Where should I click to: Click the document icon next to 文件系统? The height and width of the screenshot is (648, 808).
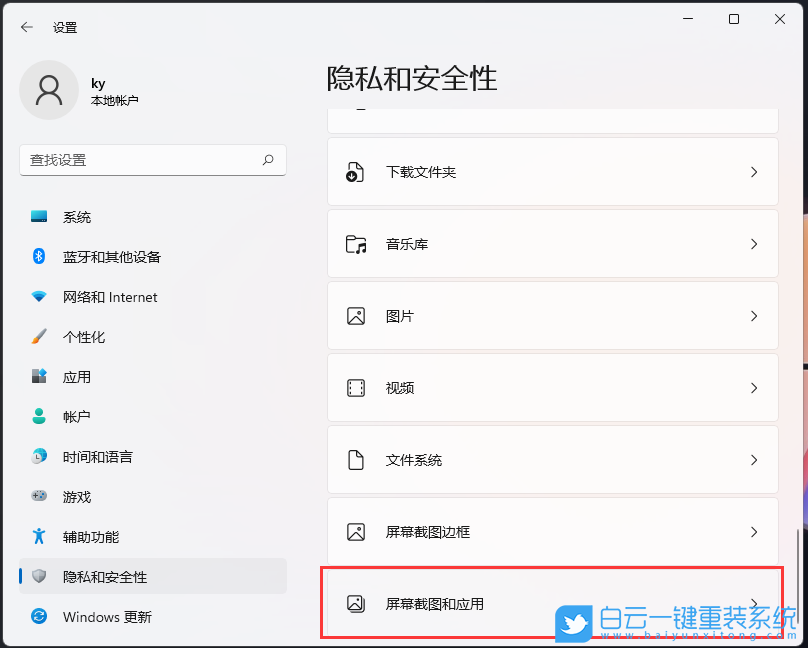355,459
